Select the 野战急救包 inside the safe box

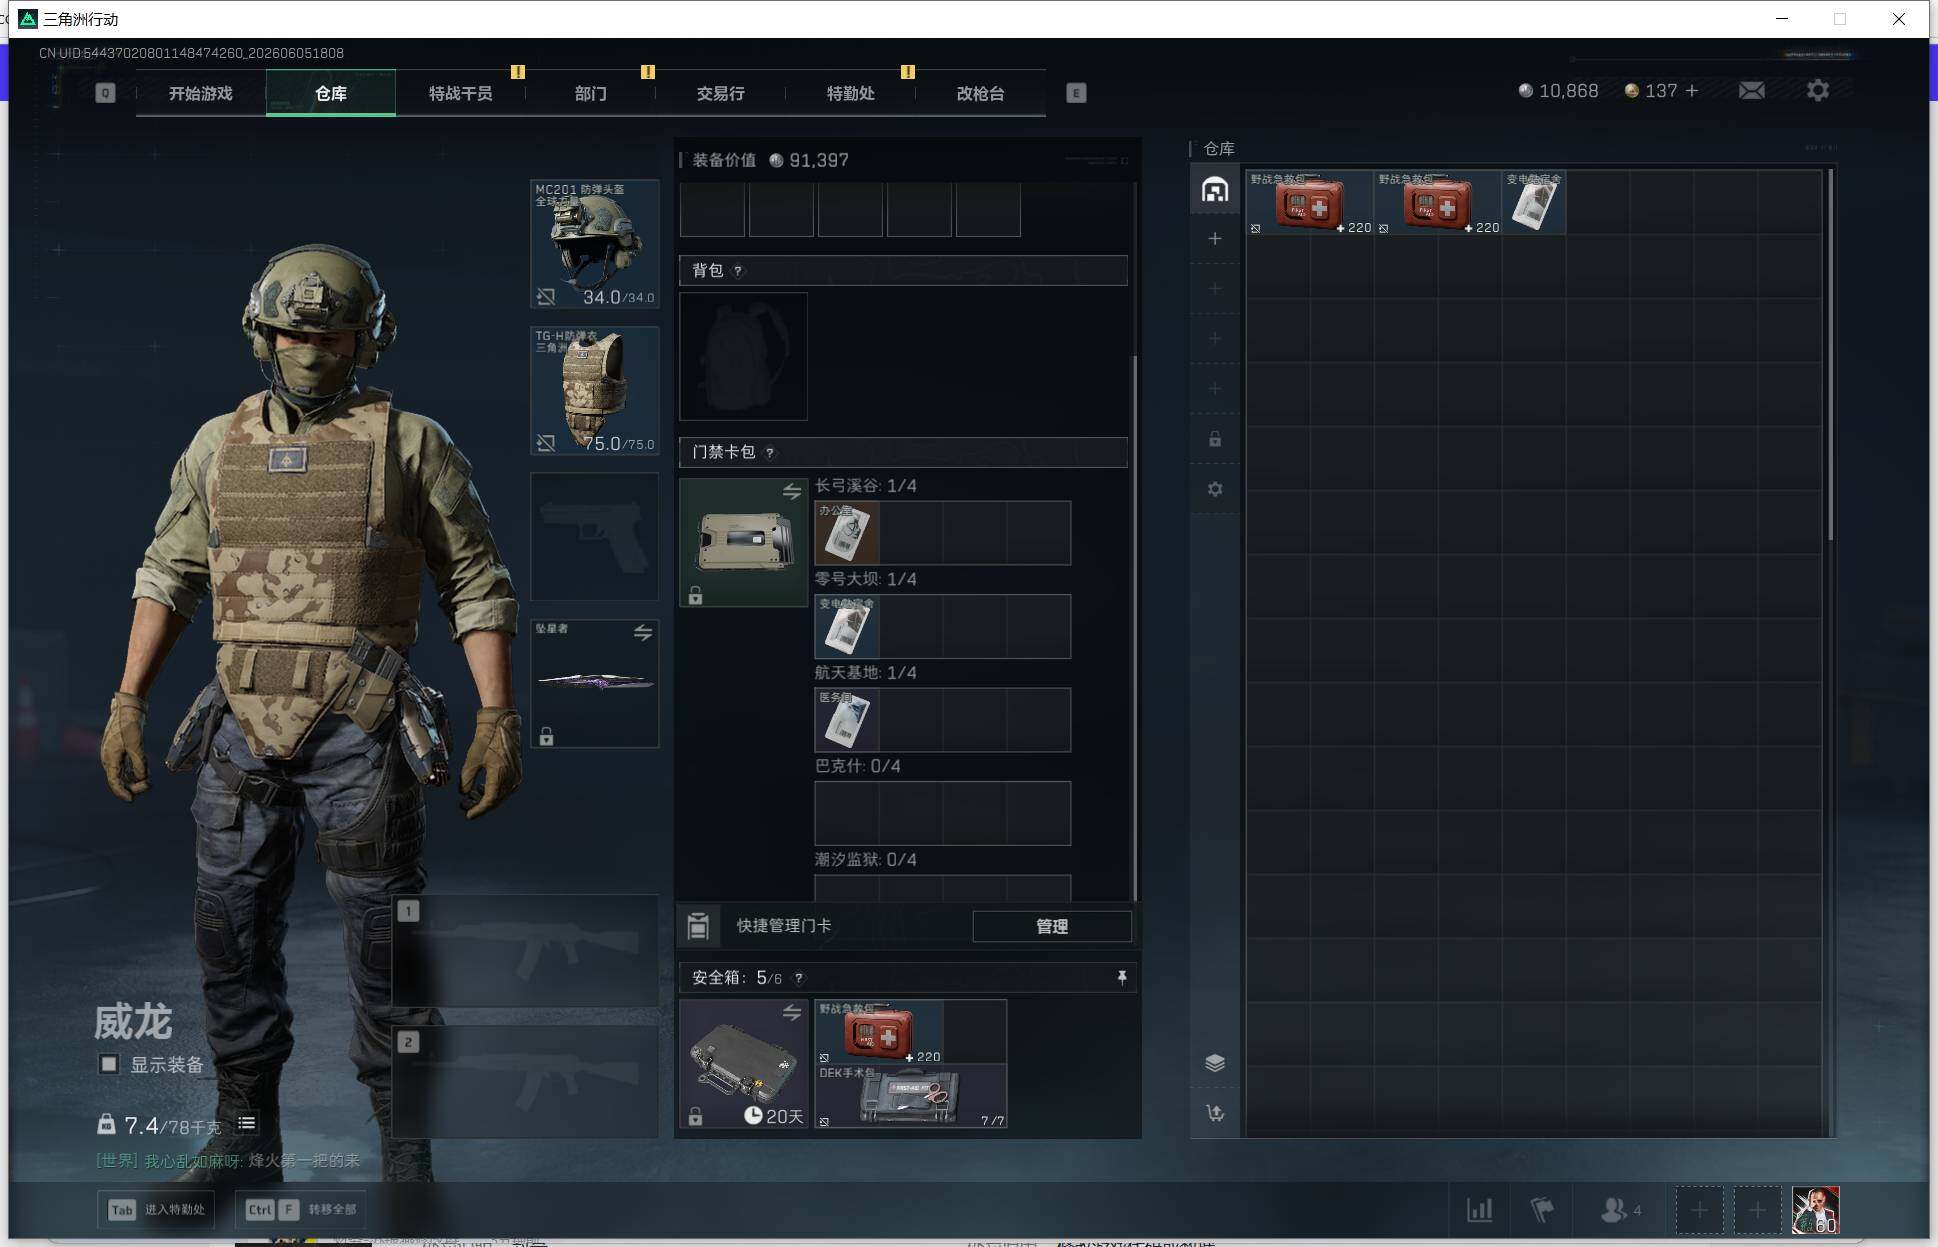tap(879, 1032)
